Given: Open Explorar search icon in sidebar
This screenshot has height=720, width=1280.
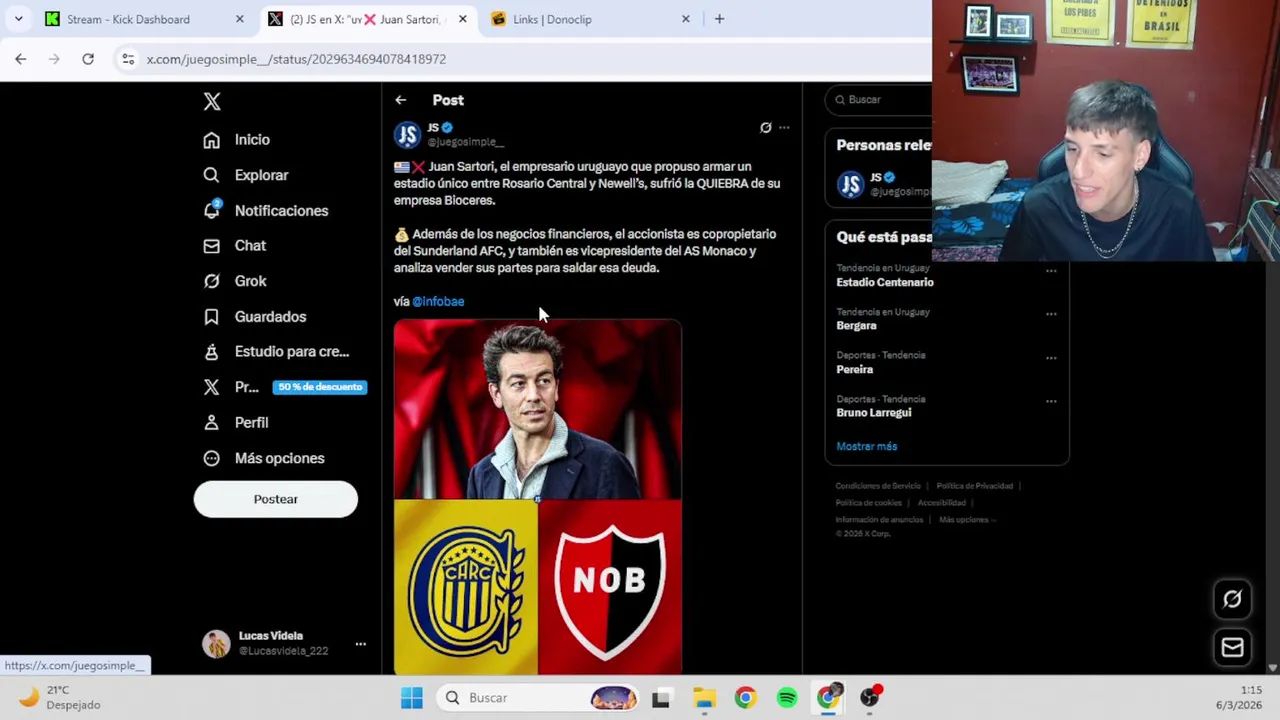Looking at the screenshot, I should [x=211, y=175].
